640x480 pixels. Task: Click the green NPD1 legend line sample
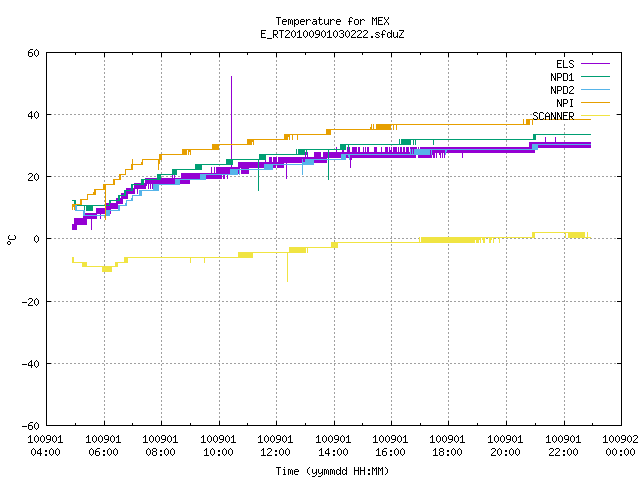pos(595,76)
